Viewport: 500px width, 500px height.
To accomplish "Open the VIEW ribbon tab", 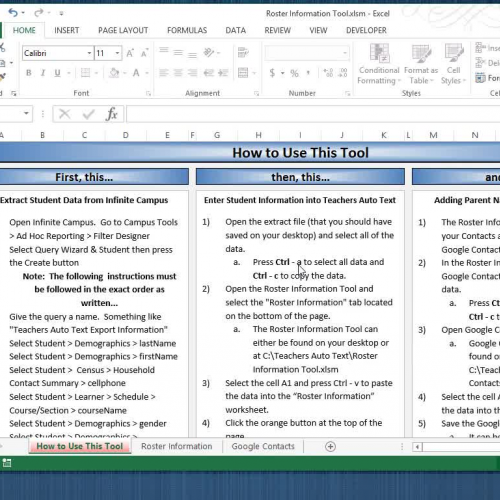I will tap(318, 30).
